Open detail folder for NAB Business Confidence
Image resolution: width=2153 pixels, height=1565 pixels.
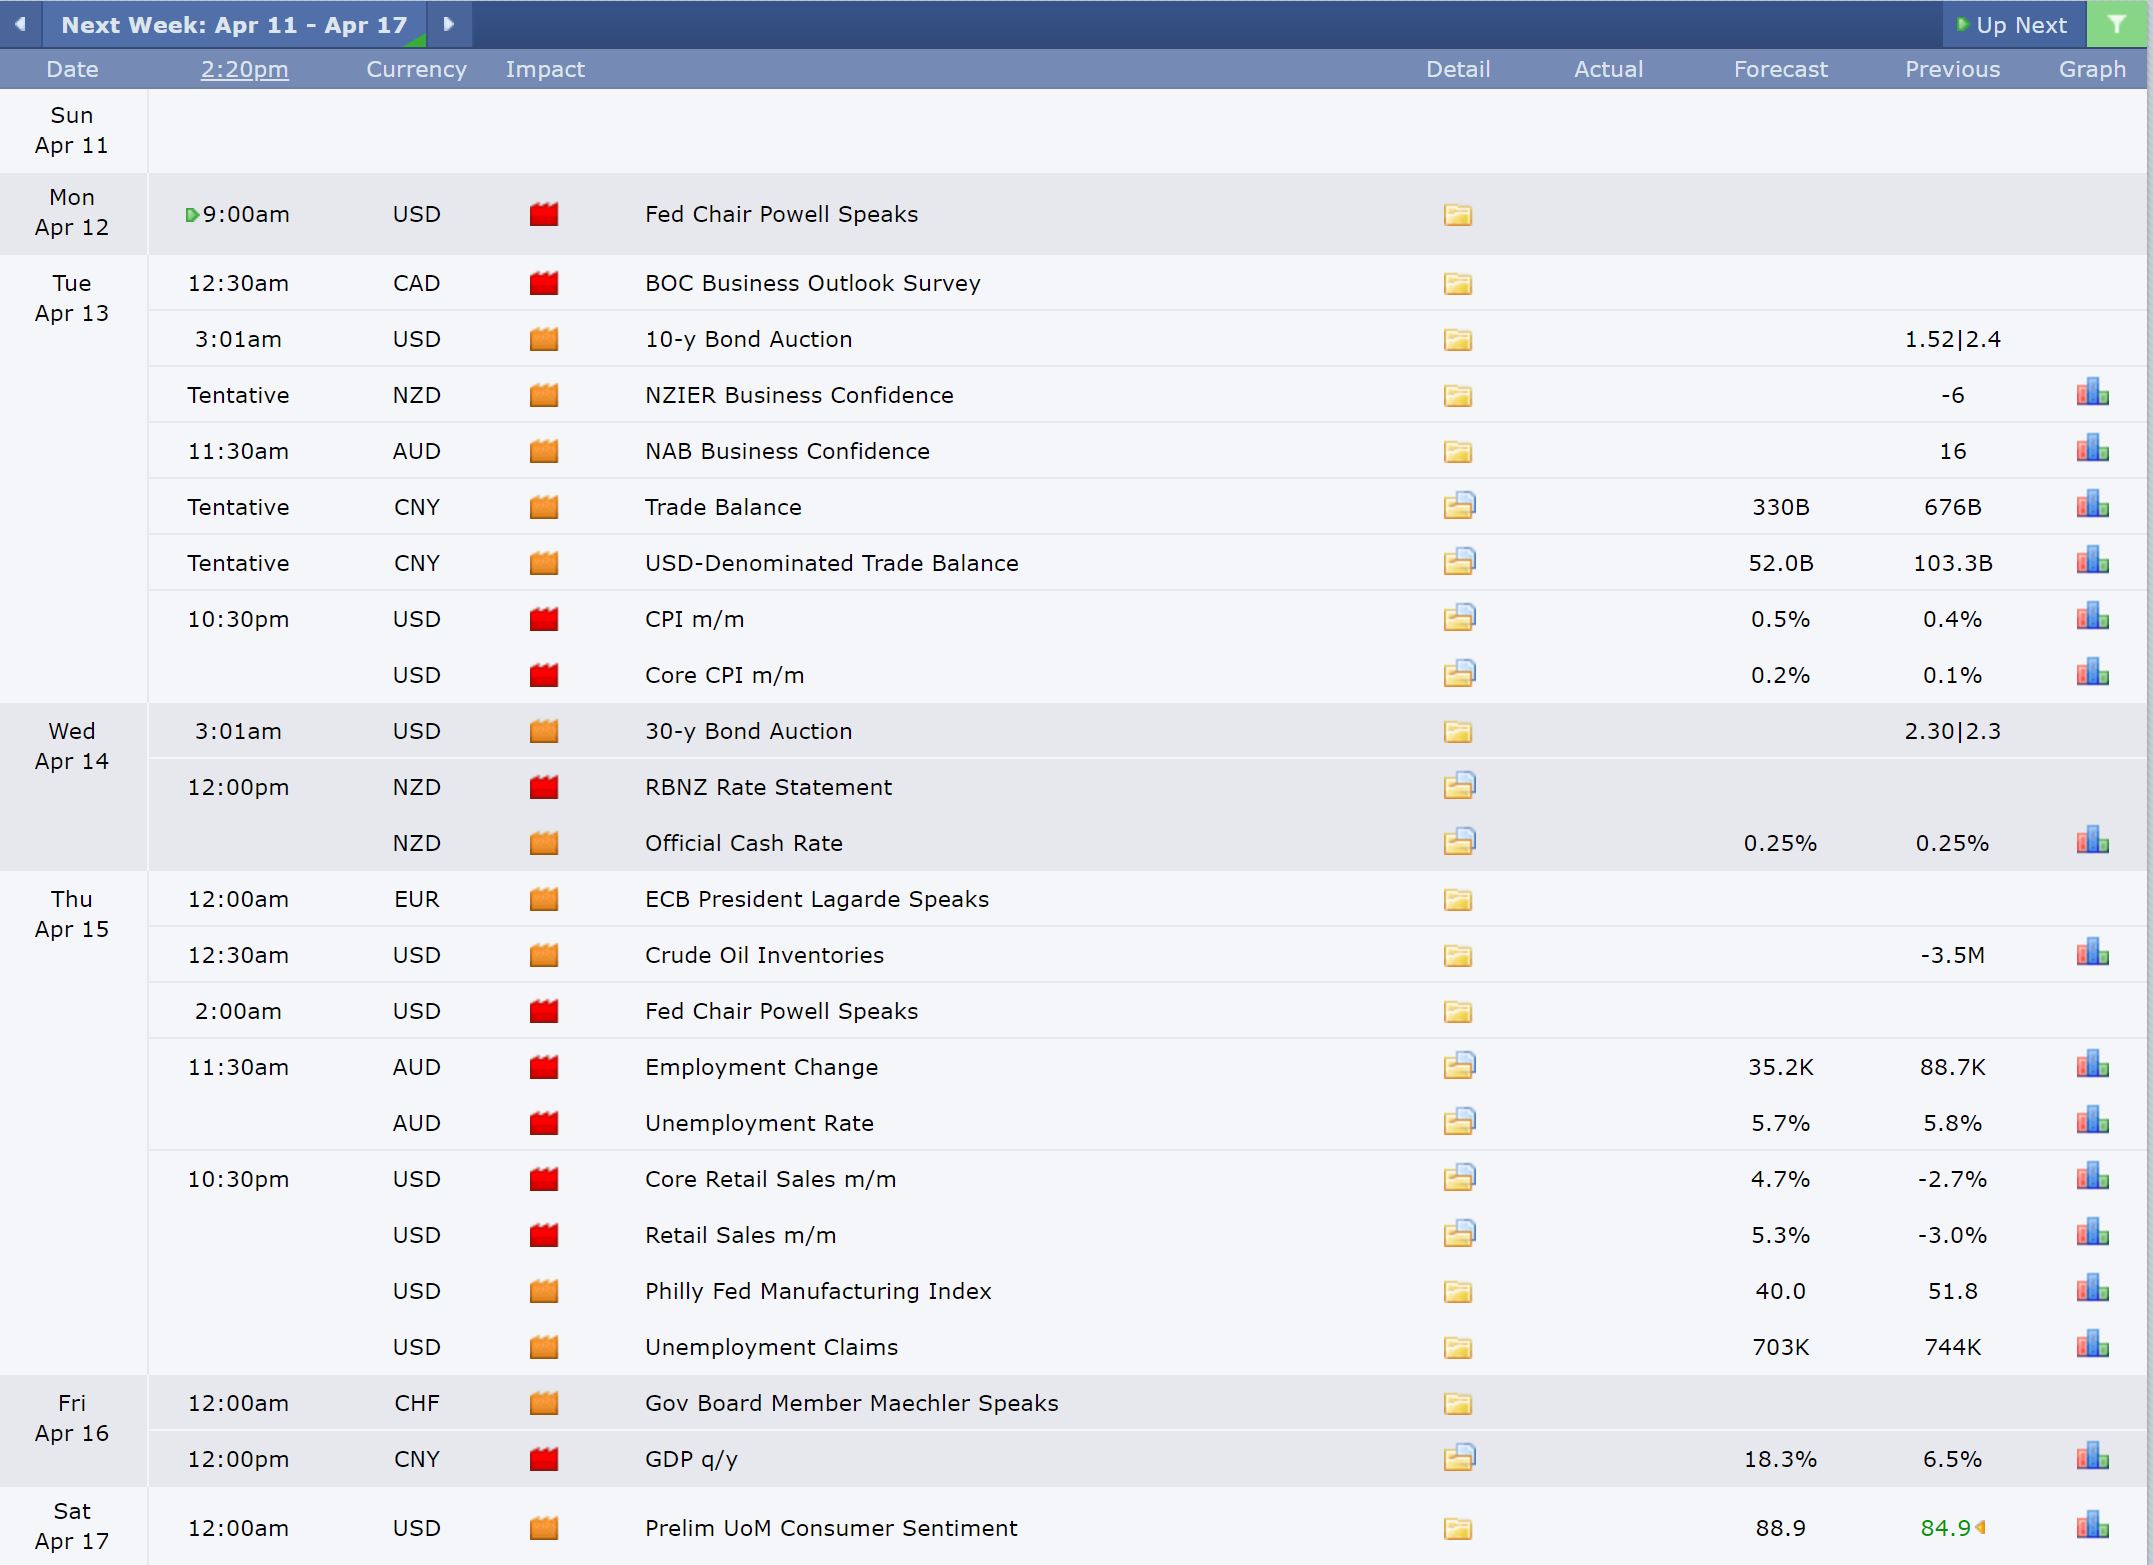[1458, 452]
